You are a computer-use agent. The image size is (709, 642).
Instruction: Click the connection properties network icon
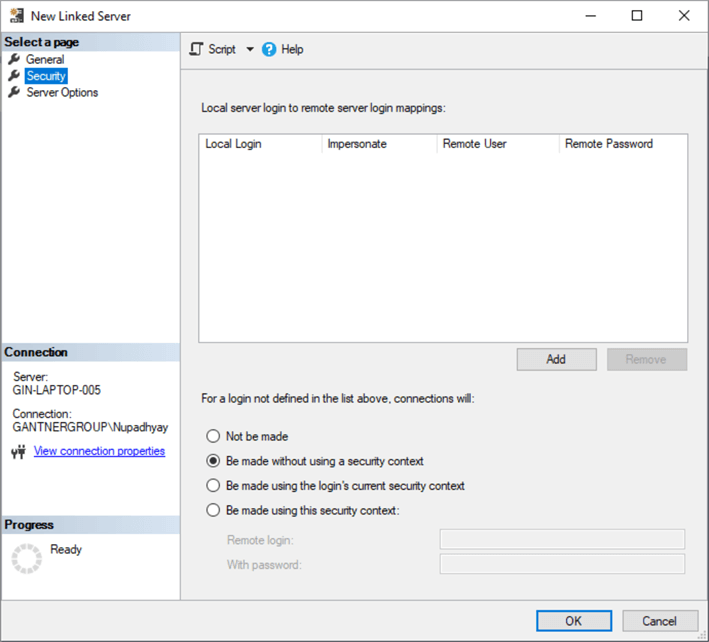pyautogui.click(x=17, y=452)
